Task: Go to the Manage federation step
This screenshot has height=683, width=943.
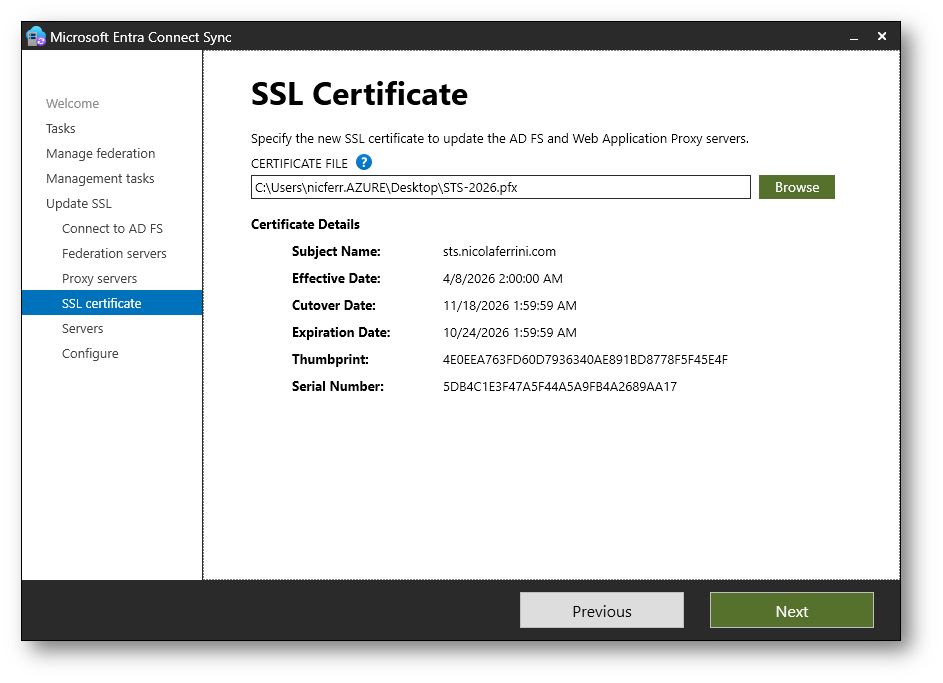Action: 100,154
